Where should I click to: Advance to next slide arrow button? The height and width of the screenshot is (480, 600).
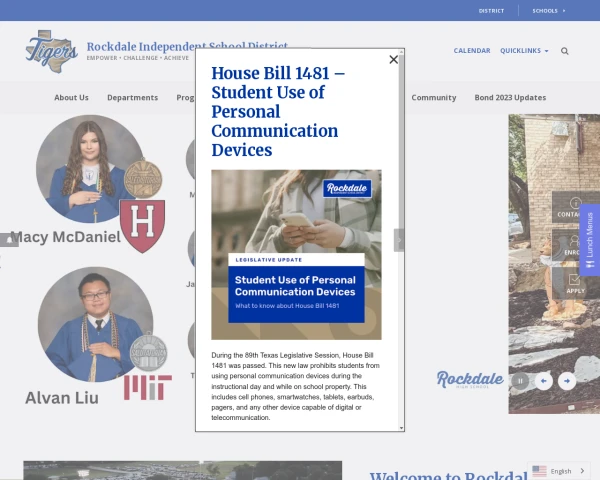click(567, 381)
